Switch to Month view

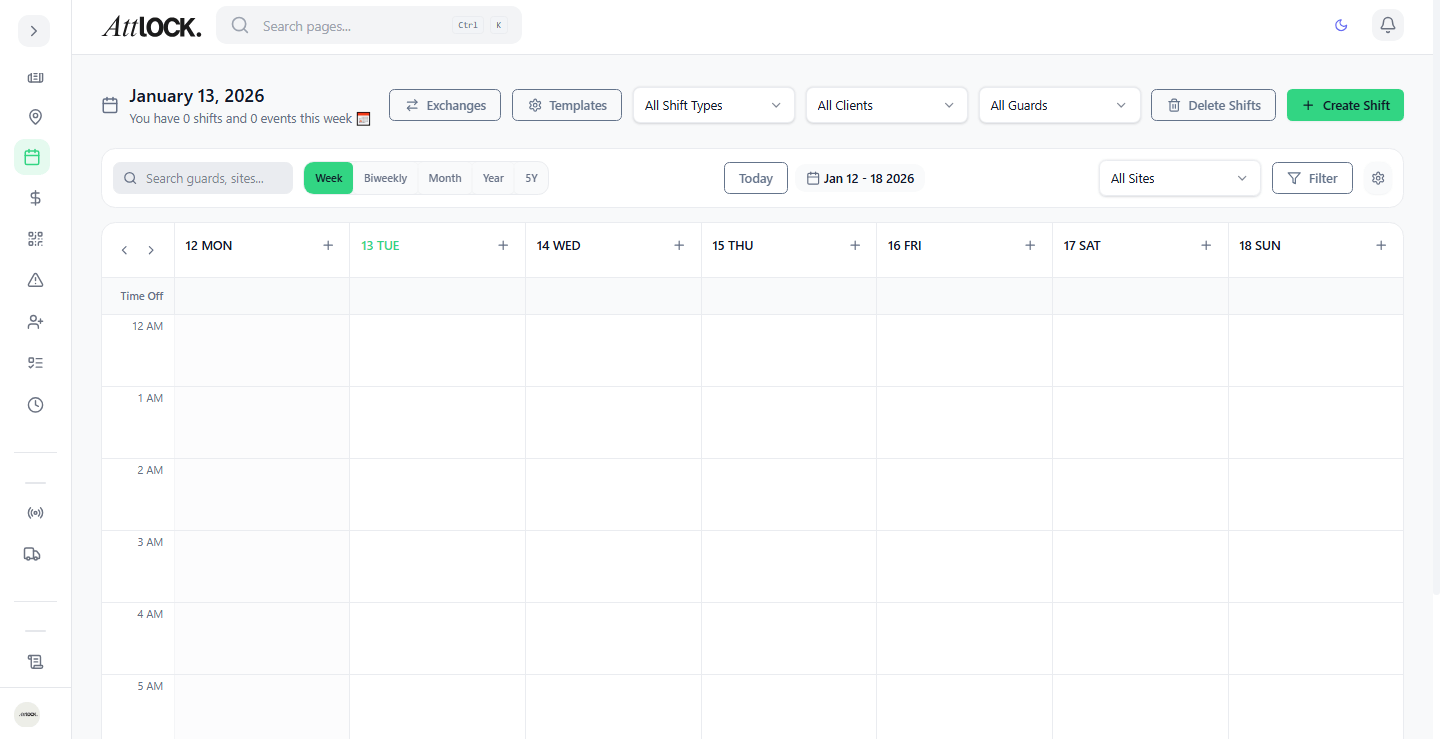[444, 178]
